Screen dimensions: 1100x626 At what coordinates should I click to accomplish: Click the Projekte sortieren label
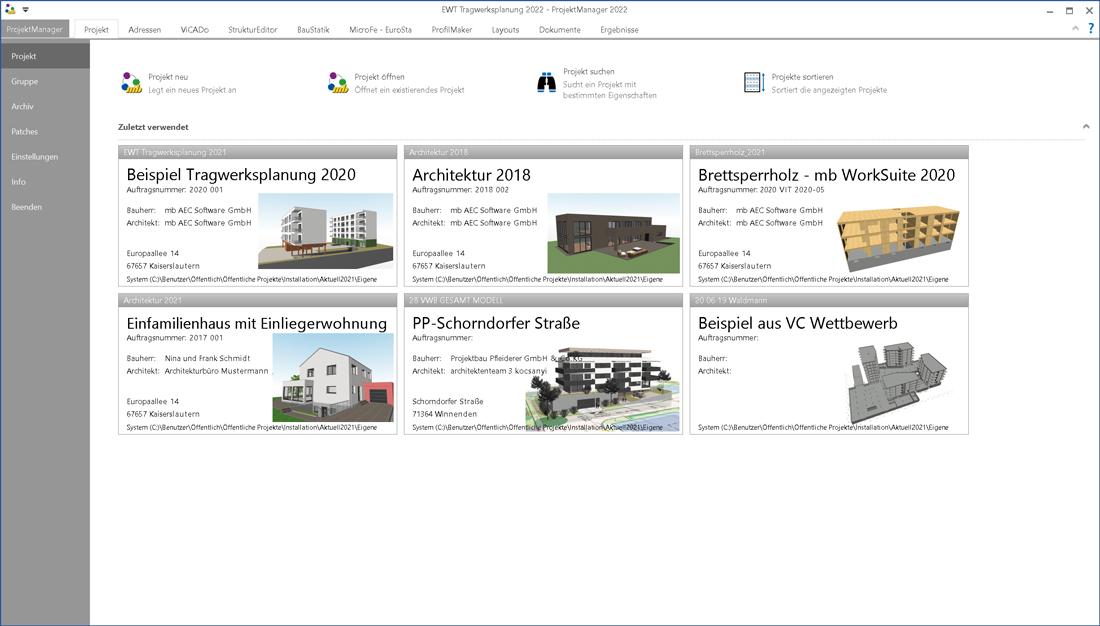click(x=803, y=77)
